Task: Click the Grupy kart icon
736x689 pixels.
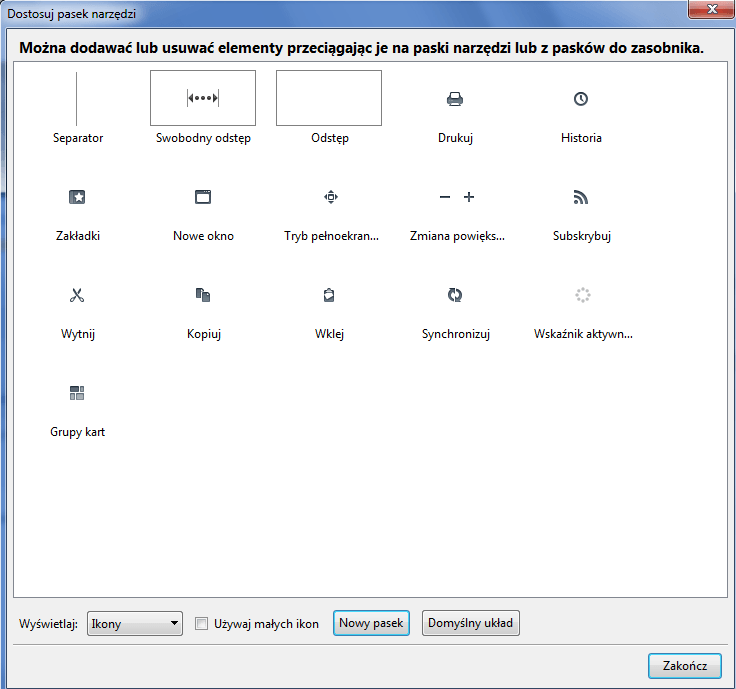Action: (77, 393)
